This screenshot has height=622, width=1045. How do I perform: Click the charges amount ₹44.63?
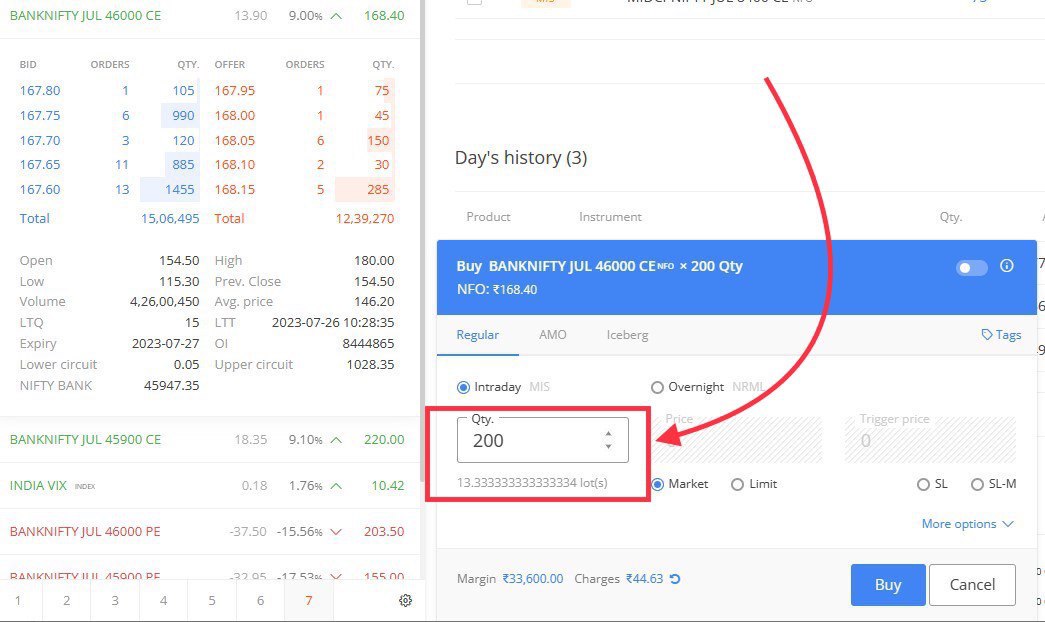tap(644, 579)
